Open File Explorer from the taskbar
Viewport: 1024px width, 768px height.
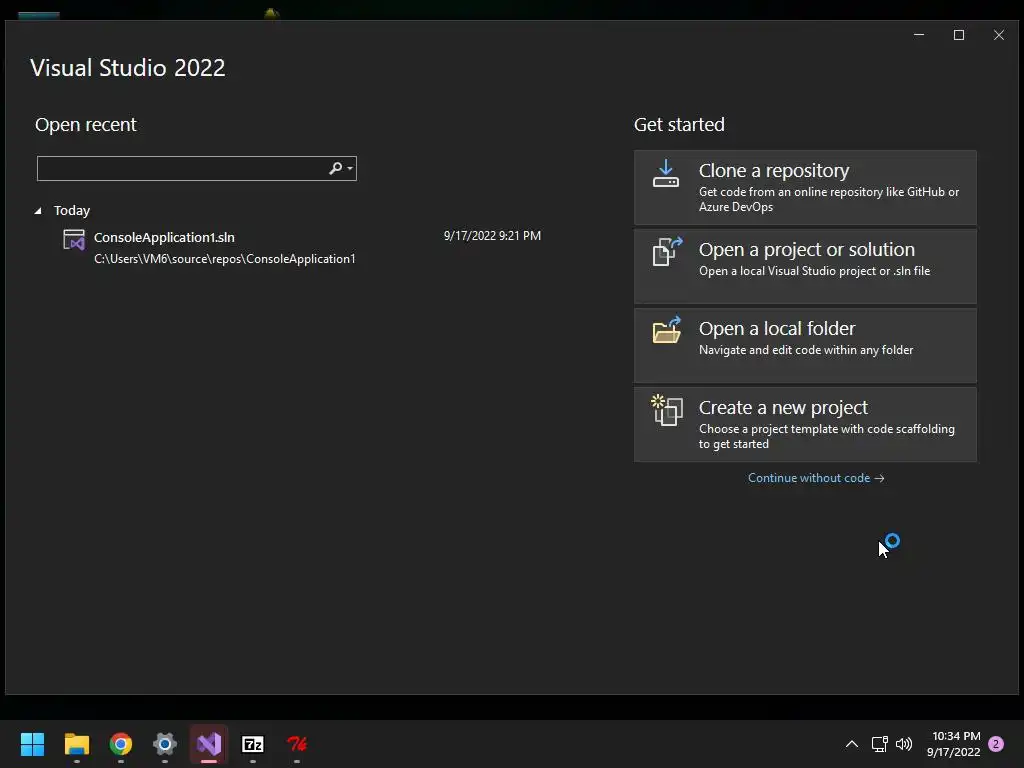76,744
